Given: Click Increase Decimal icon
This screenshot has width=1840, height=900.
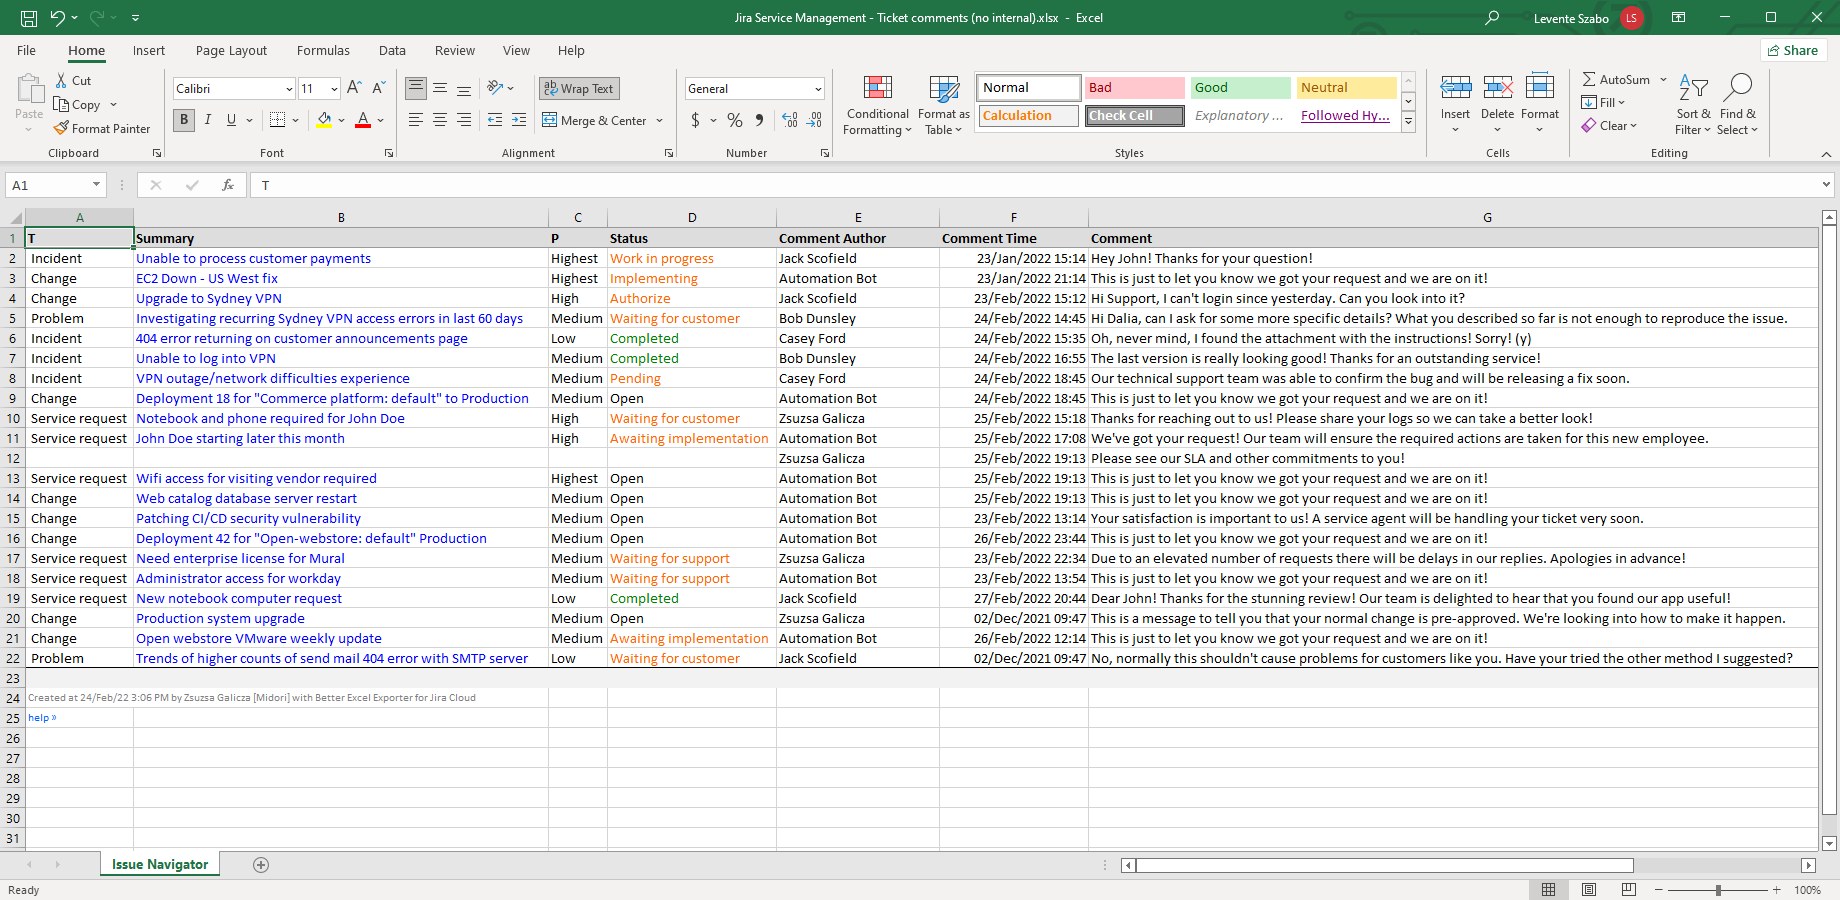Looking at the screenshot, I should pyautogui.click(x=790, y=120).
